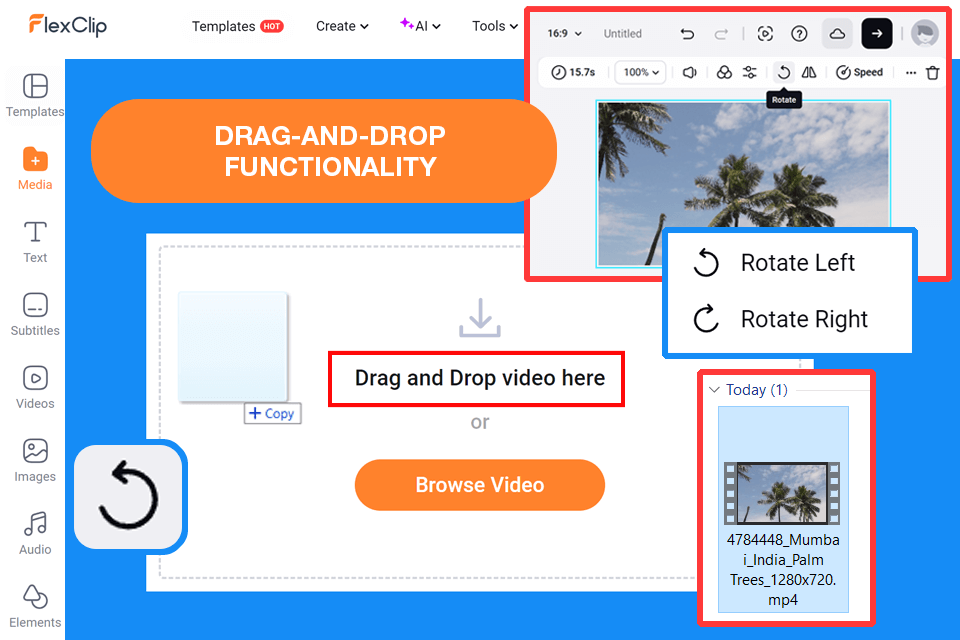This screenshot has width=960, height=640.
Task: Click the FlexClip logo
Action: pos(67,25)
